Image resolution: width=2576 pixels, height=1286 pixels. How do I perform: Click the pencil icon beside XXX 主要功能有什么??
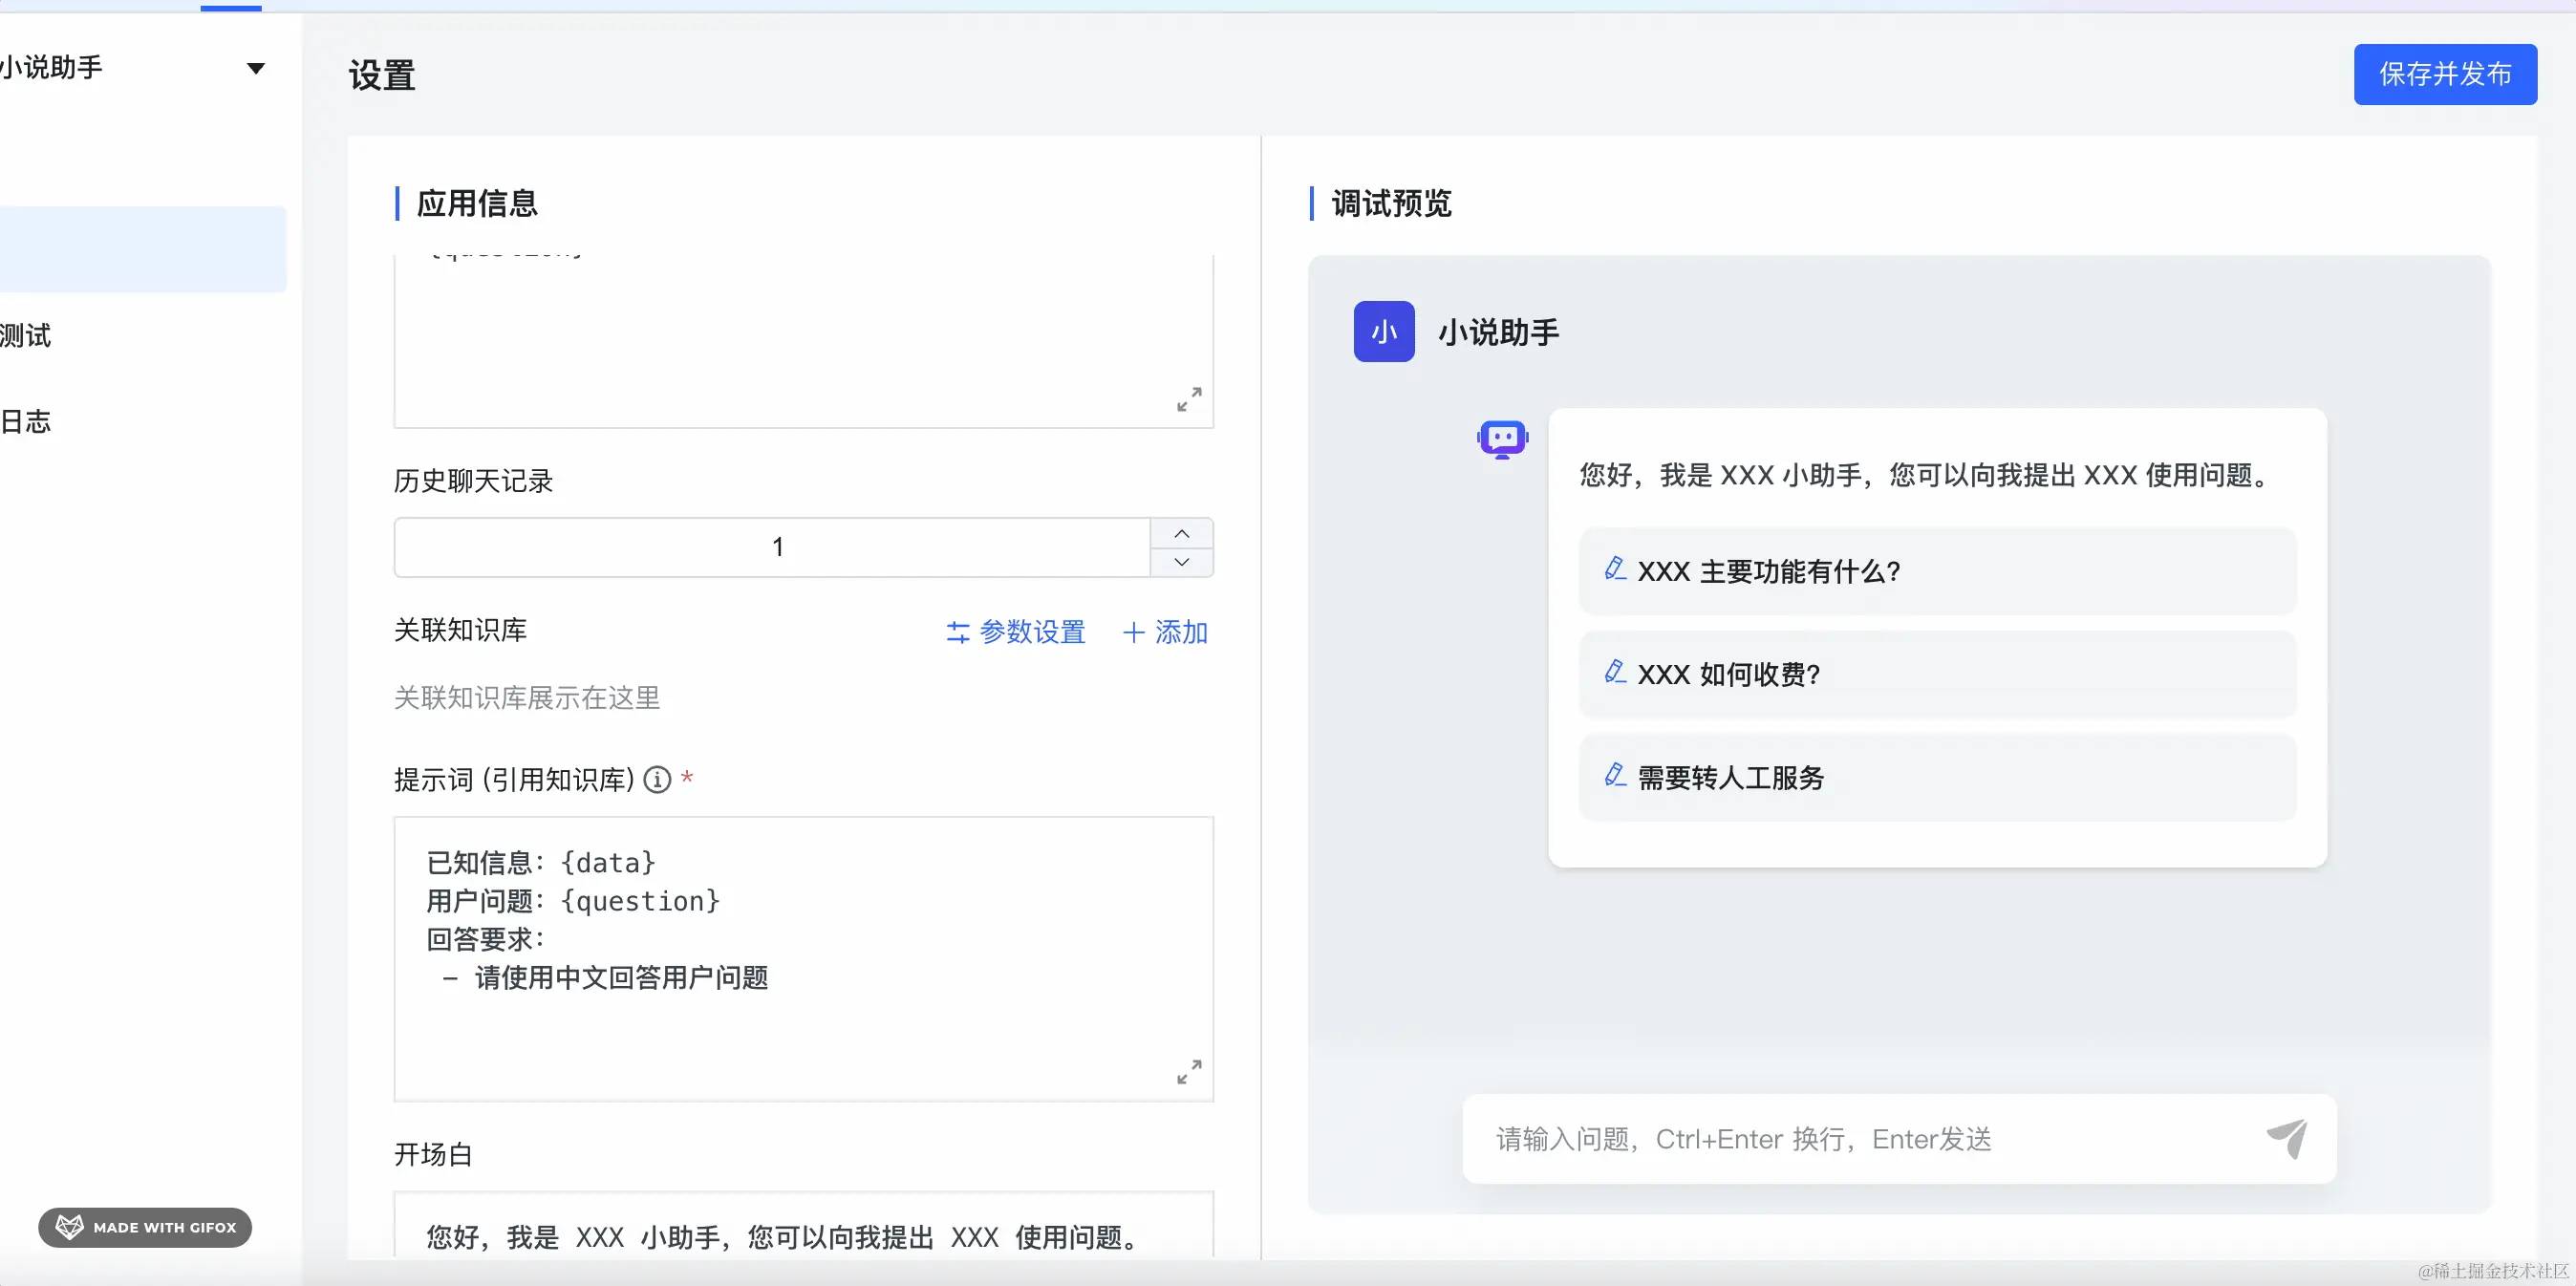pyautogui.click(x=1614, y=569)
